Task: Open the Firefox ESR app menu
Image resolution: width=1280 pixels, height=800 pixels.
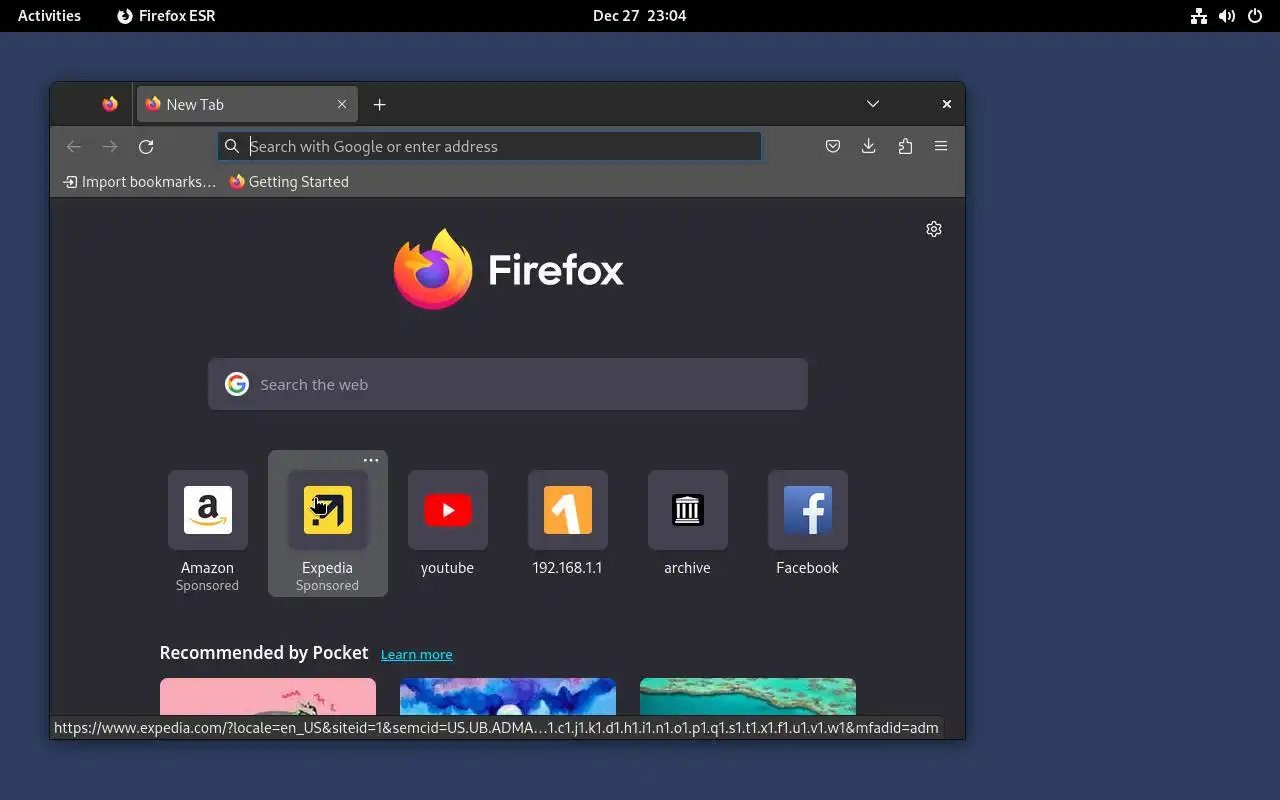Action: pos(166,16)
